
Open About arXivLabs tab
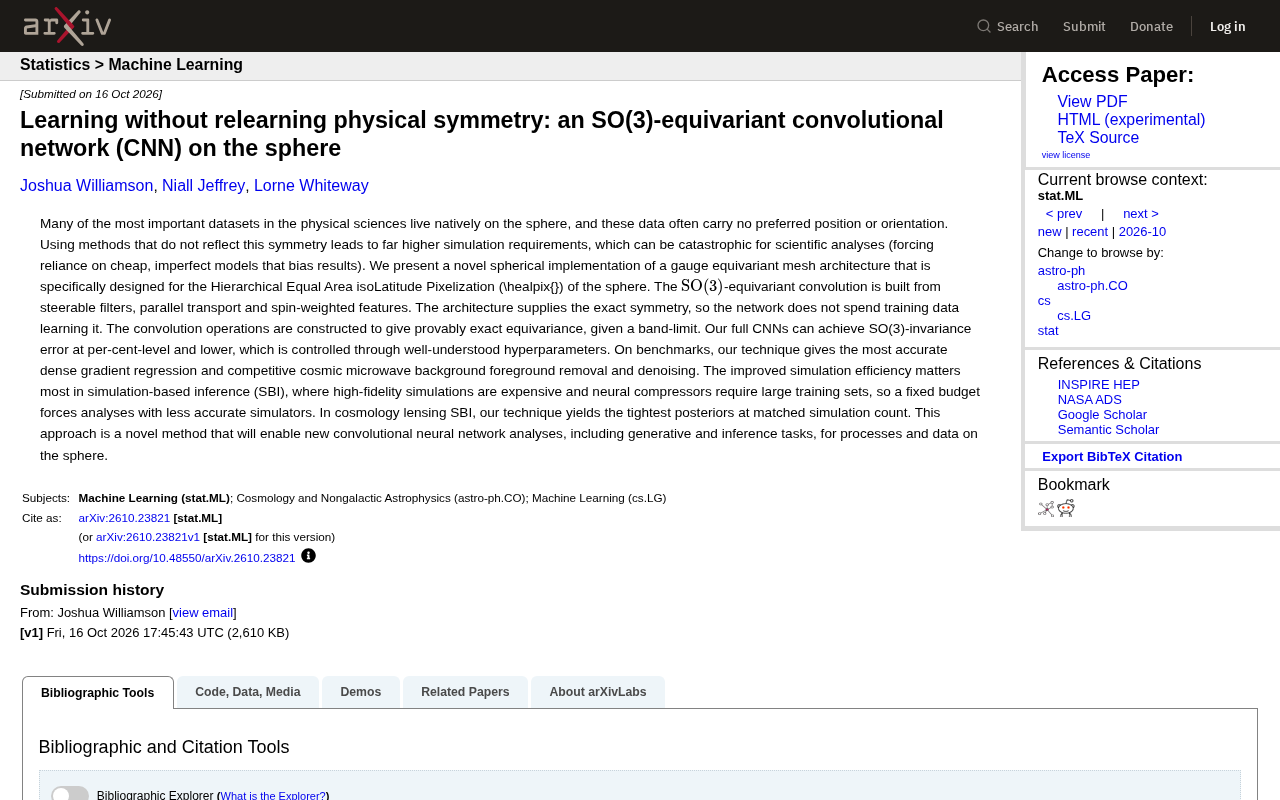598,692
